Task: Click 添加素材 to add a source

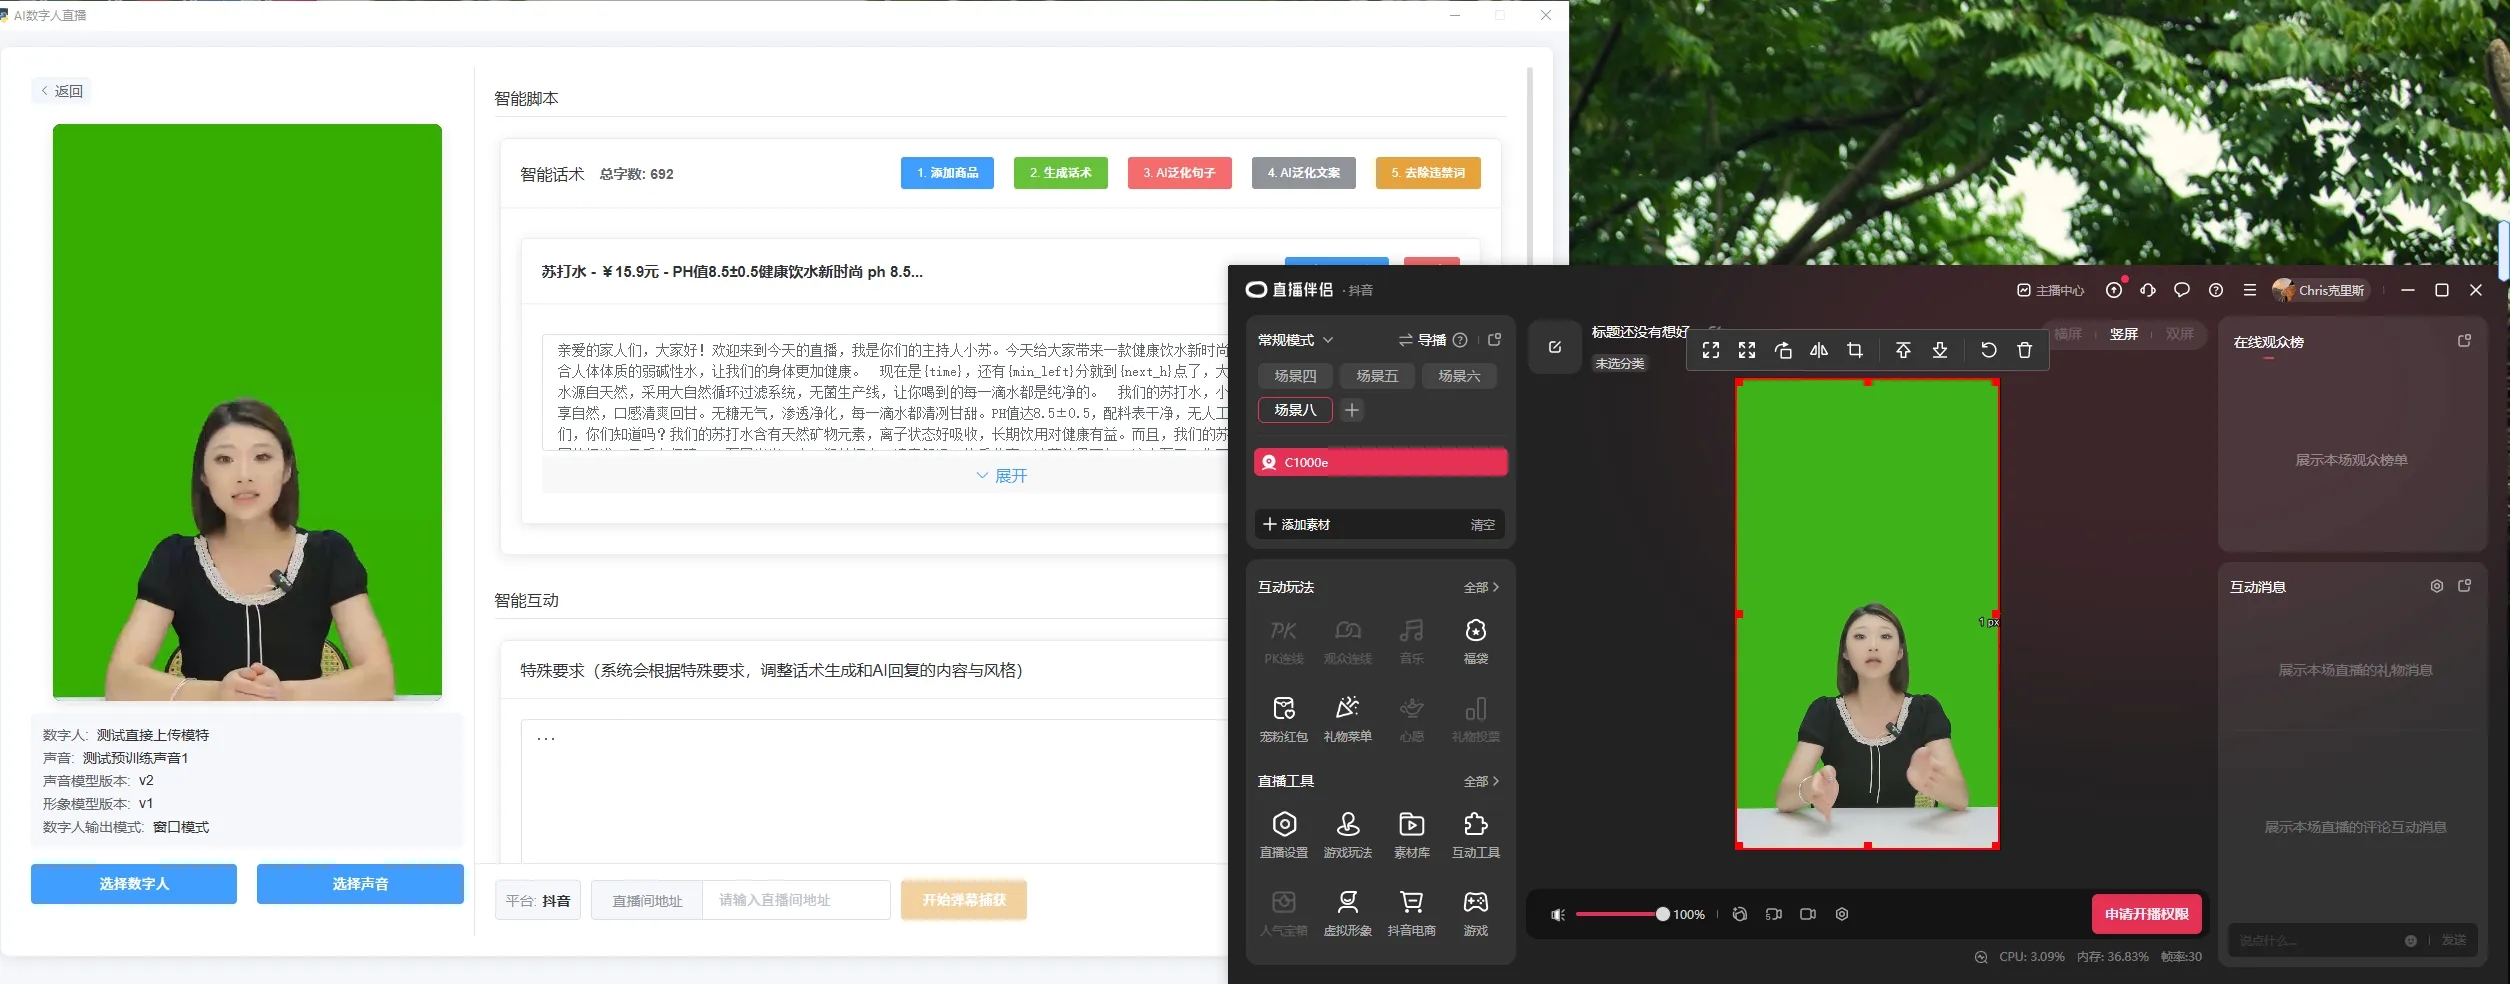Action: (x=1297, y=524)
